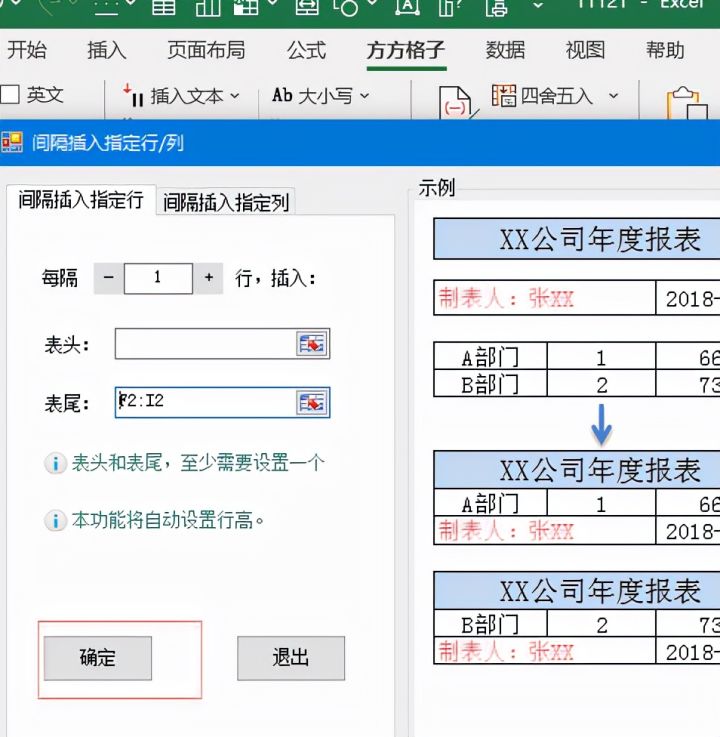720x737 pixels.
Task: Open the 开始 ribbon tab
Action: (27, 50)
